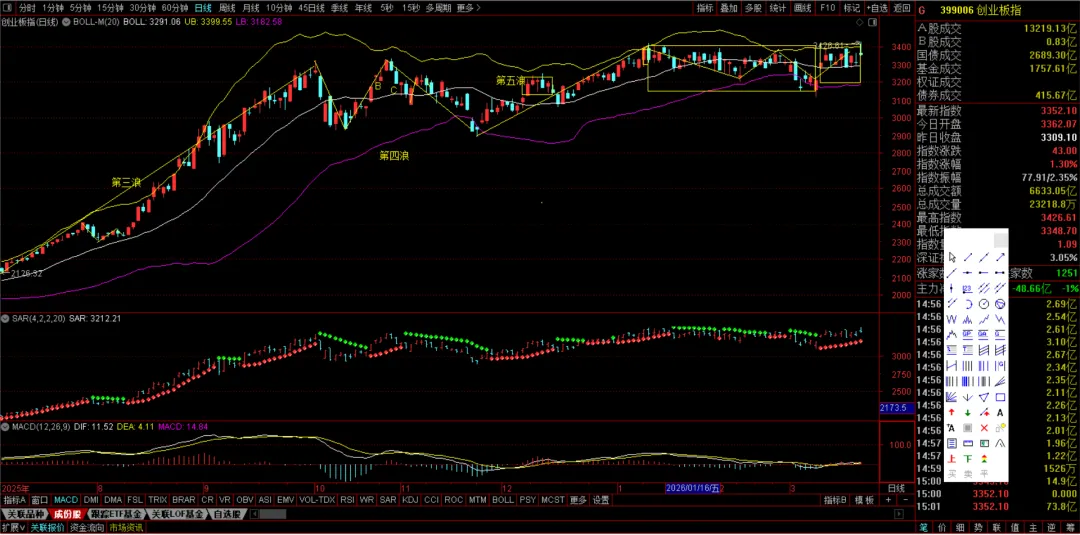This screenshot has width=1080, height=535.
Task: Click the bottom horizontal scrollbar left arrow
Action: pos(253,514)
